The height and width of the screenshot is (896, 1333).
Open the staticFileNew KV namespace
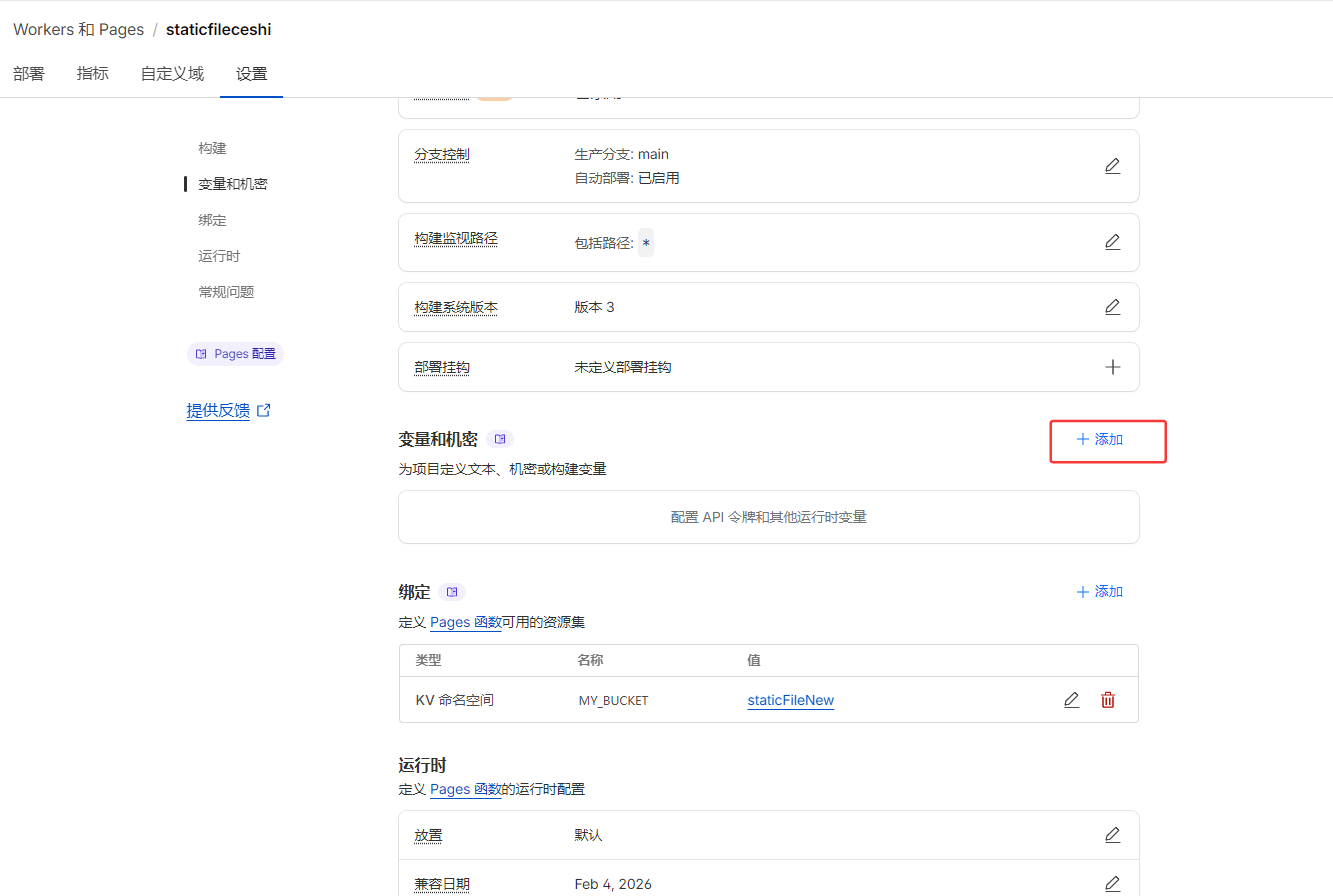[x=790, y=700]
